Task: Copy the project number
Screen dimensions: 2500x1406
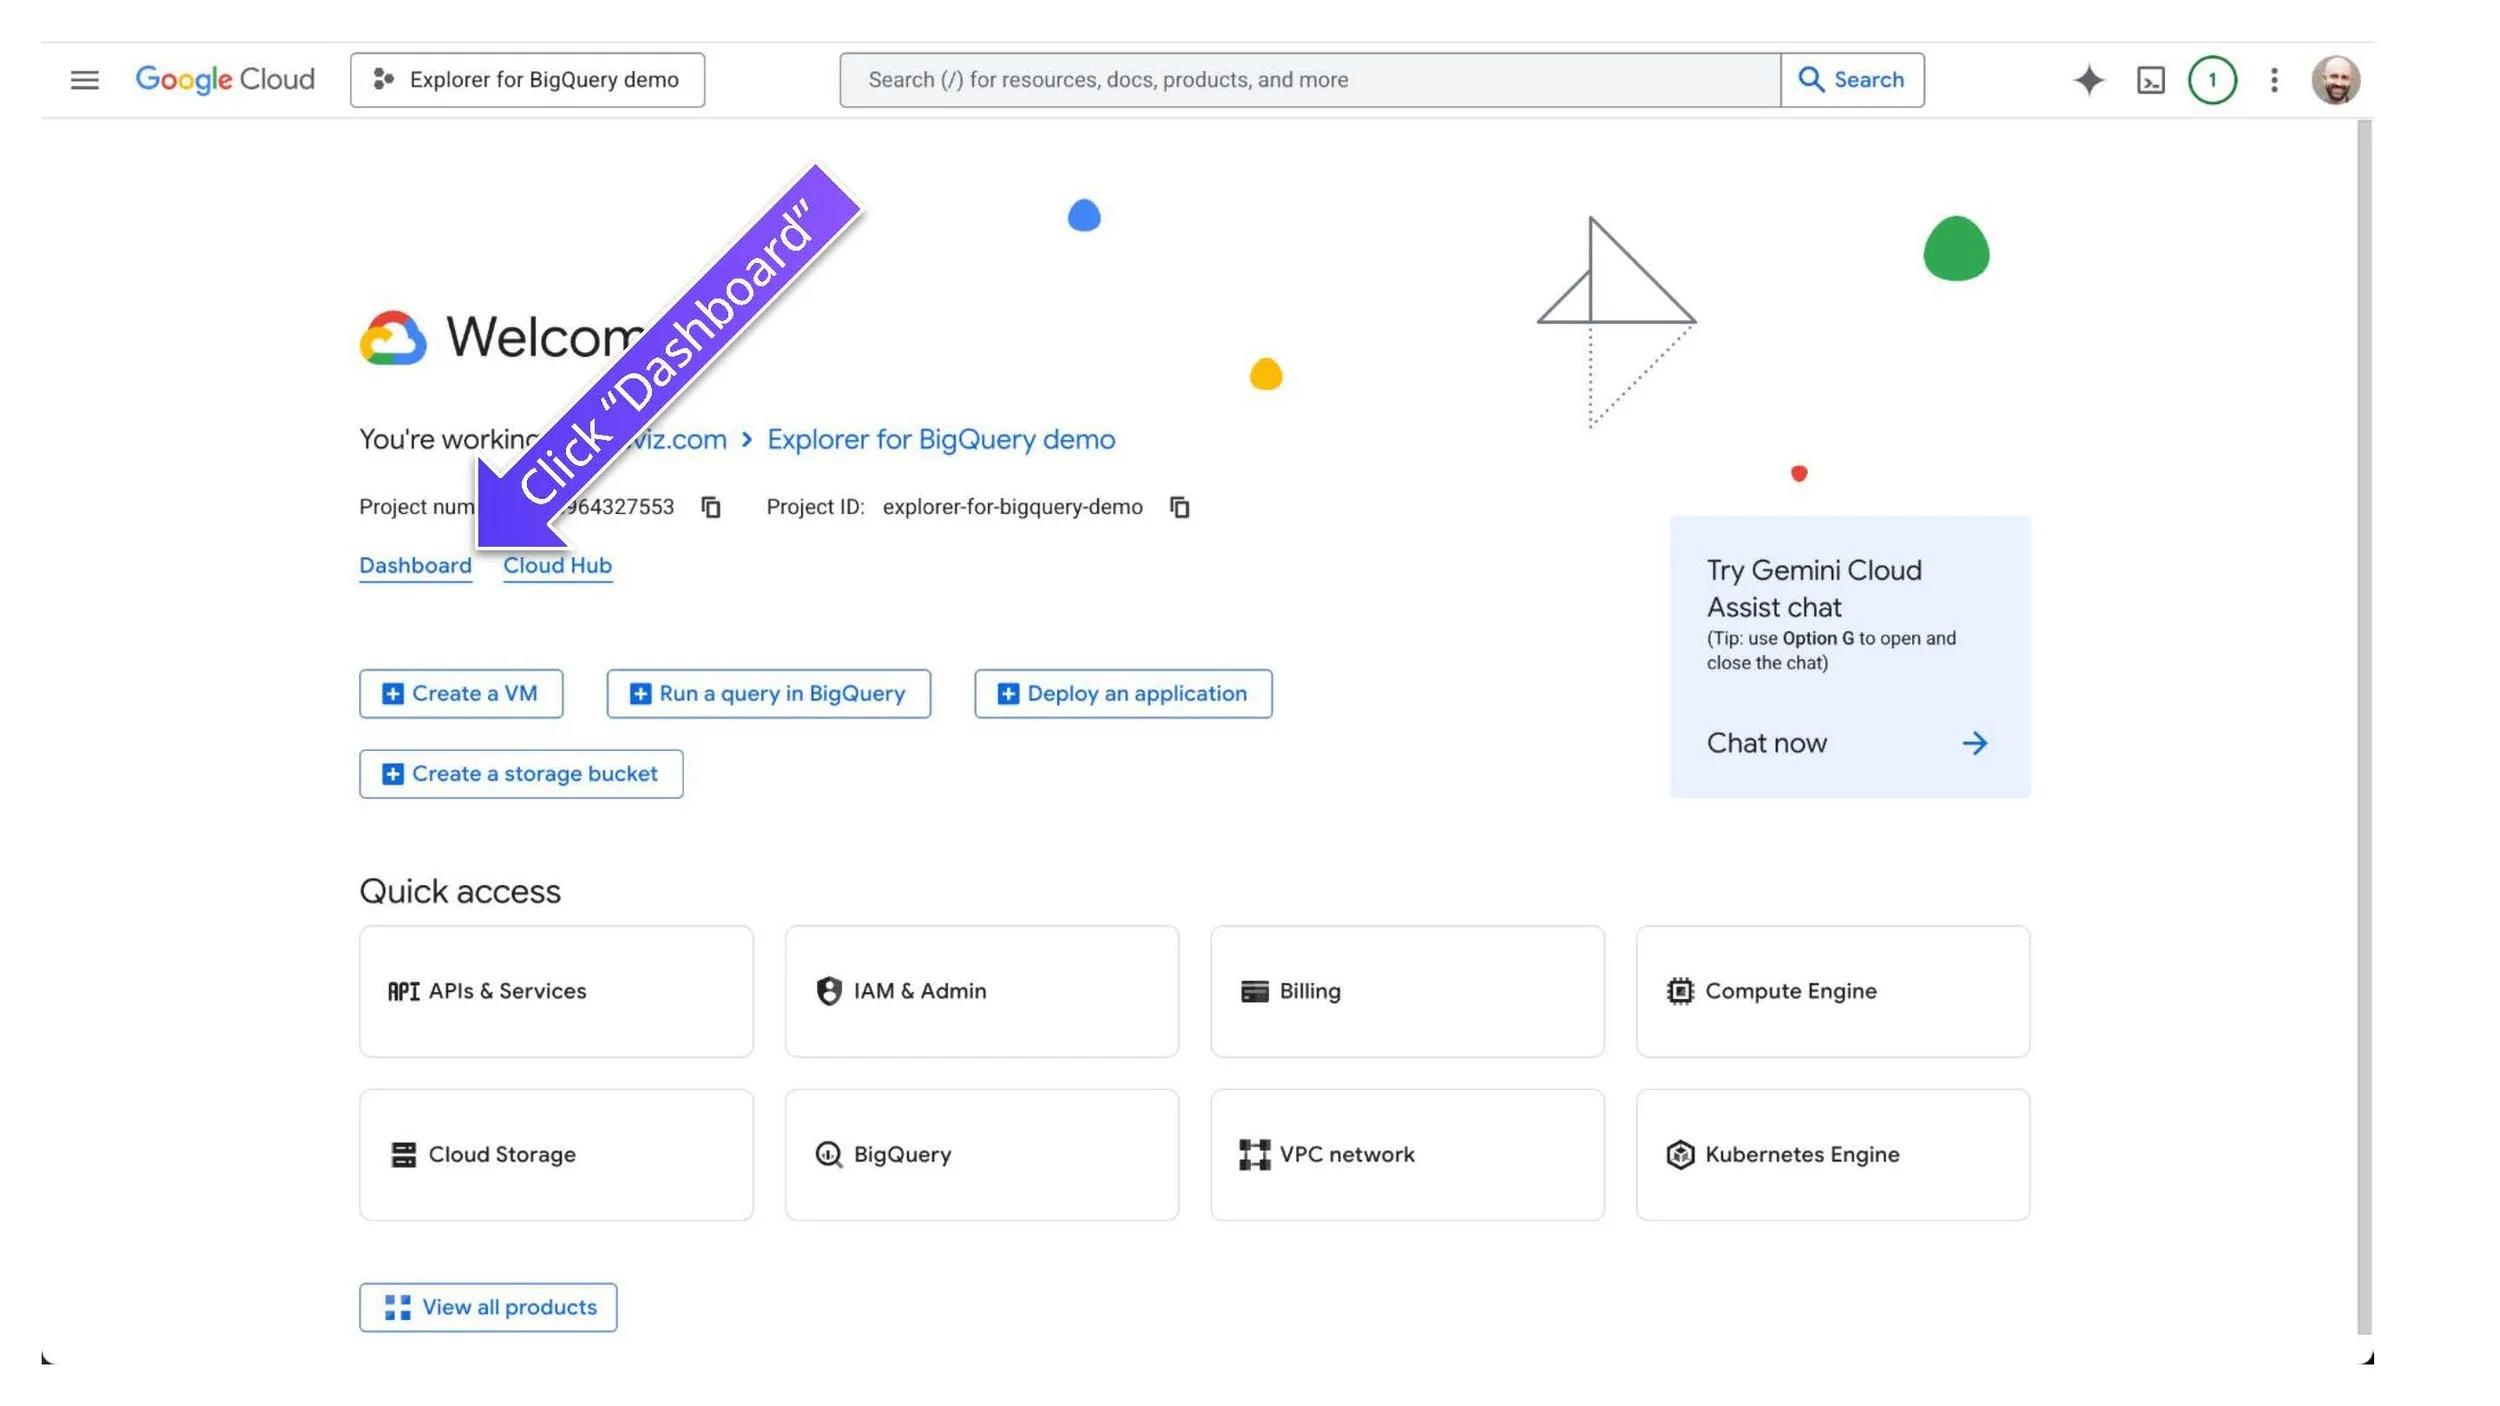Action: click(x=711, y=507)
